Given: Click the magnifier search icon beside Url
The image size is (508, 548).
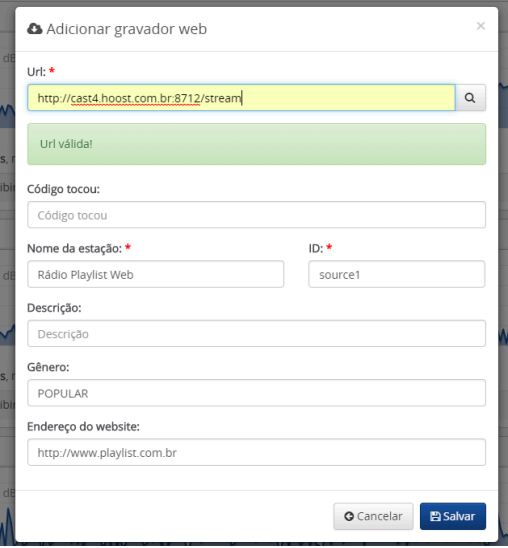Looking at the screenshot, I should tap(470, 98).
